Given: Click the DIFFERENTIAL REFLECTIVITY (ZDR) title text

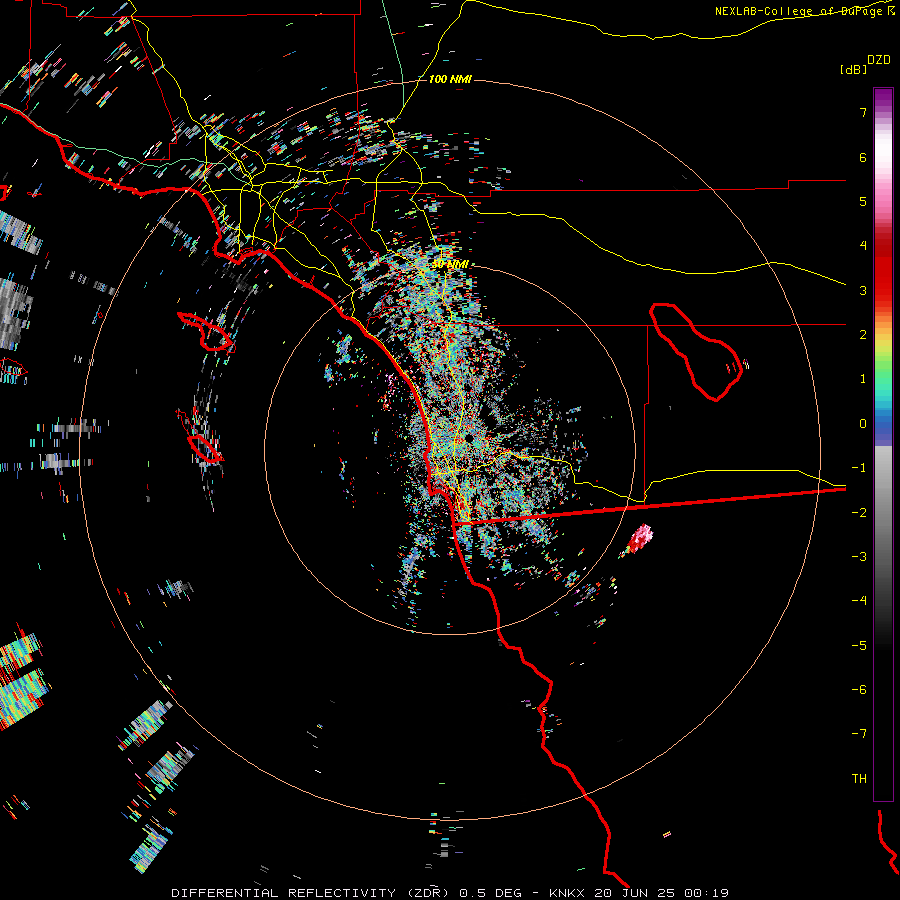Looking at the screenshot, I should (x=310, y=893).
